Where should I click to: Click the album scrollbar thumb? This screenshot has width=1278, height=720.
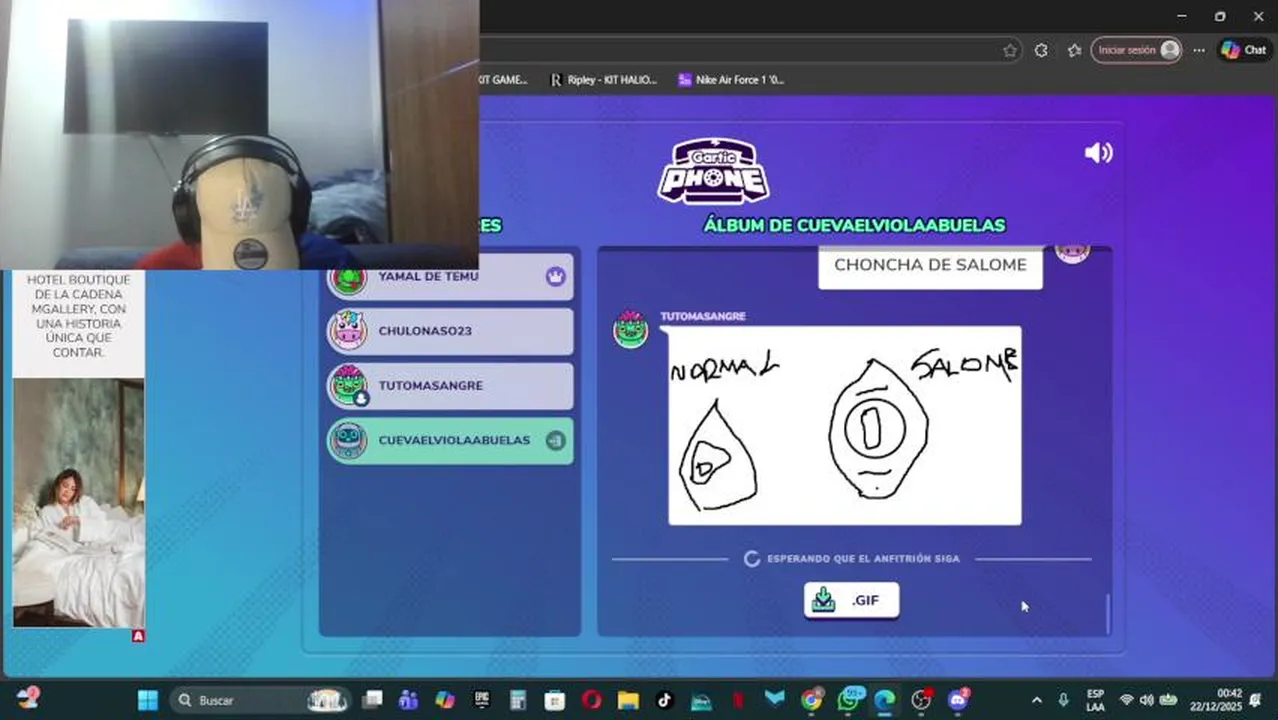click(1108, 614)
